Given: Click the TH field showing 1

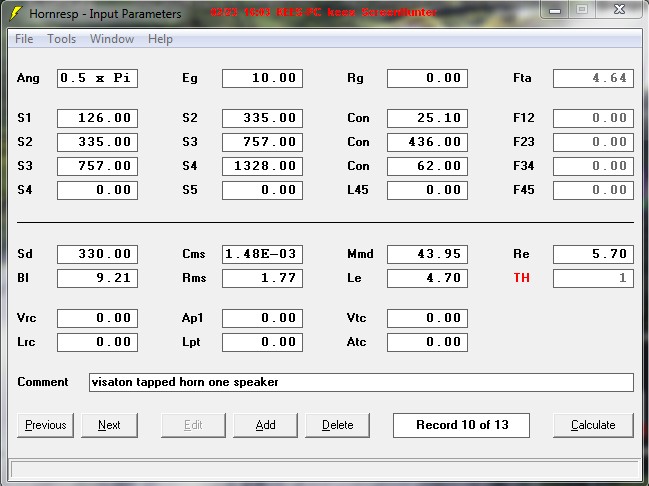Looking at the screenshot, I should tap(593, 278).
